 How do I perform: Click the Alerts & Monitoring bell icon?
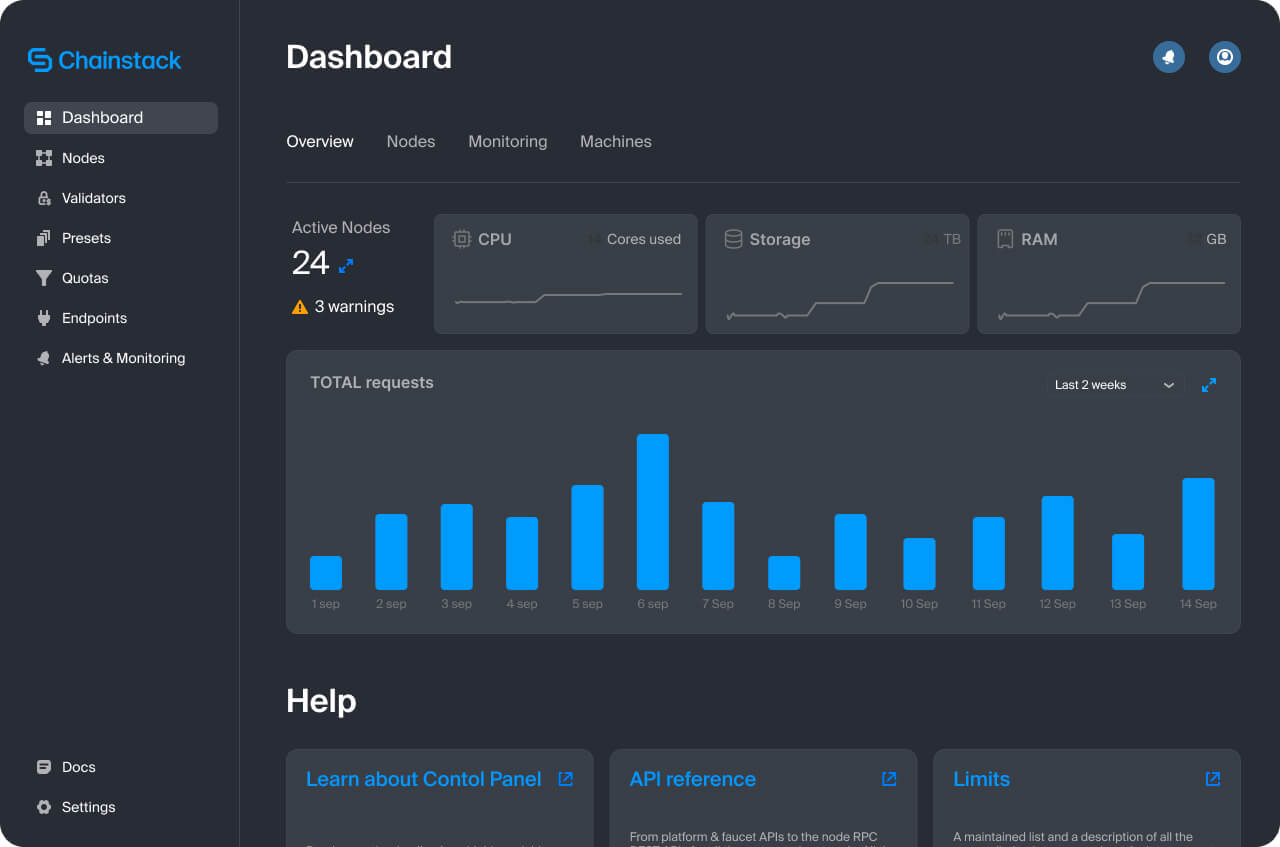click(x=44, y=358)
